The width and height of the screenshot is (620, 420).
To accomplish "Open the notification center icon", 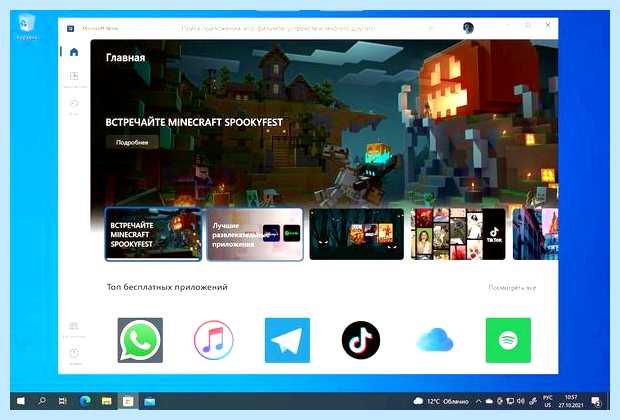I will (596, 402).
